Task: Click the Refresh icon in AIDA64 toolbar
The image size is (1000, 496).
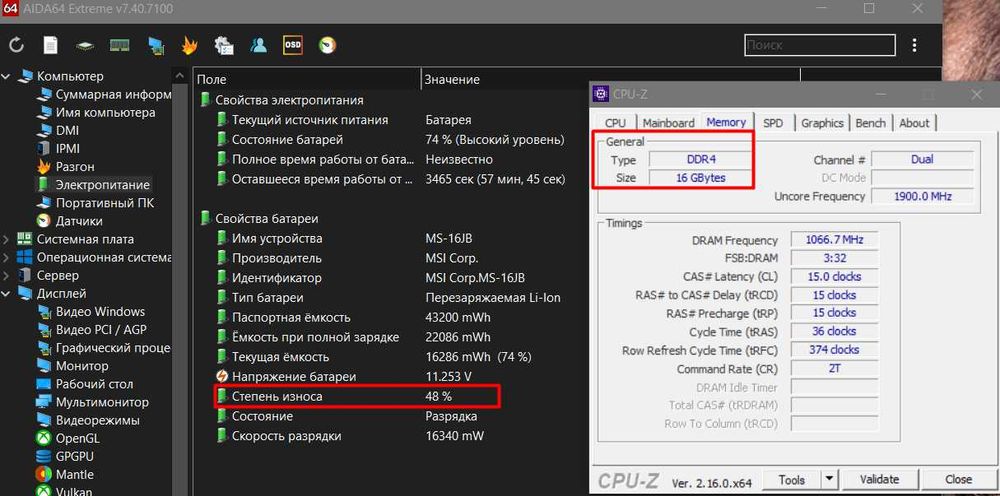Action: point(17,45)
